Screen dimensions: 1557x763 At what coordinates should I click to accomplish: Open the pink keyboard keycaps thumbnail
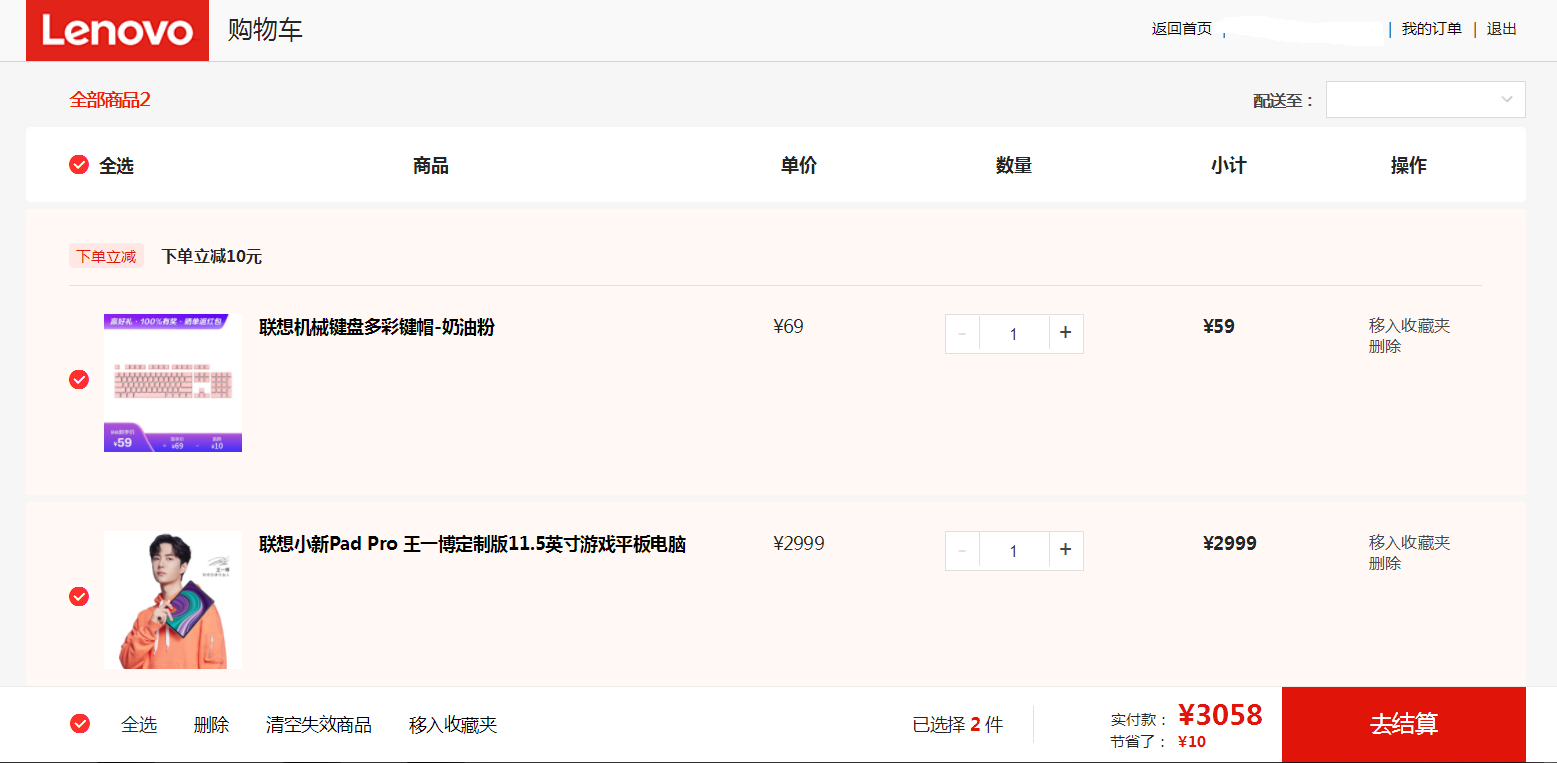[173, 383]
